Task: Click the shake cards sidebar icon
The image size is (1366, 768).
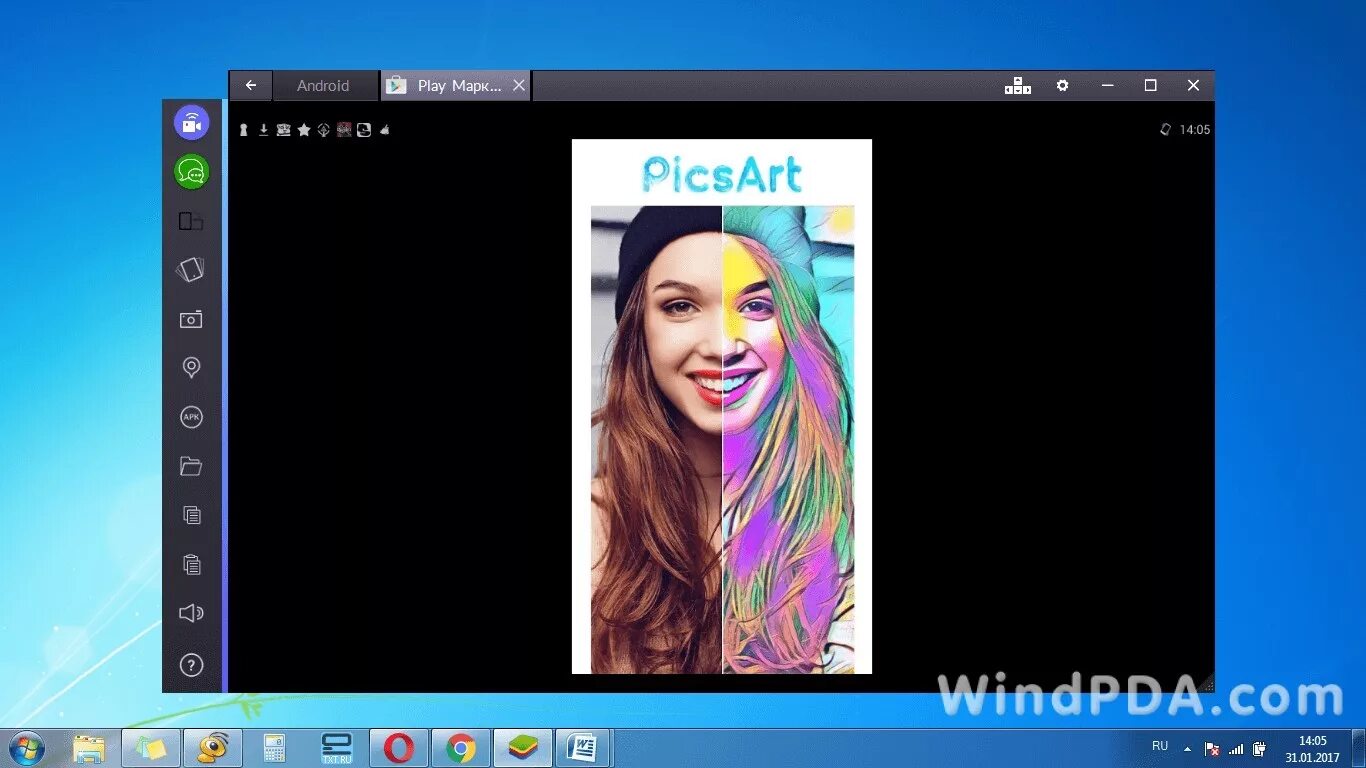Action: click(x=191, y=269)
